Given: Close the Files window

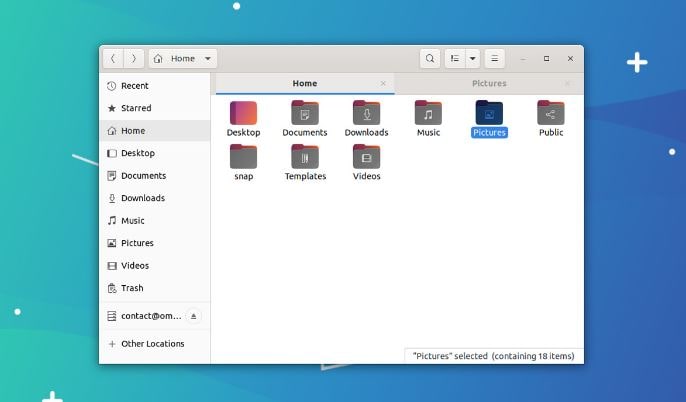Looking at the screenshot, I should (x=570, y=59).
